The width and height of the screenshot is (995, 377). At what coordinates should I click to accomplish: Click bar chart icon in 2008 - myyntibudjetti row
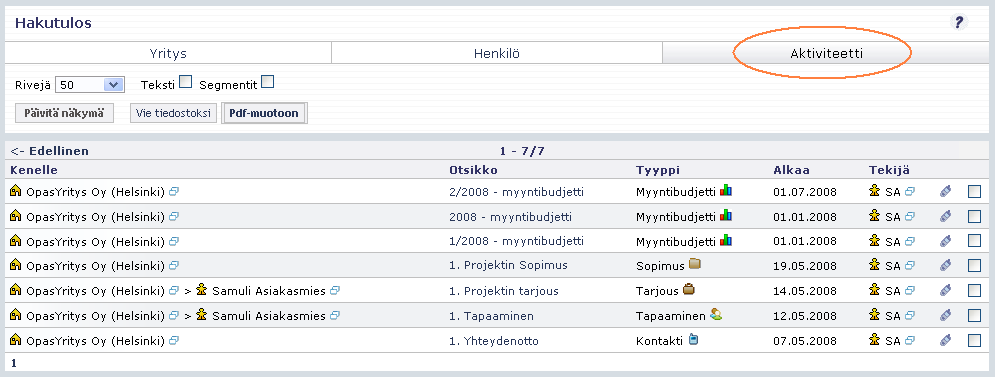click(x=726, y=216)
